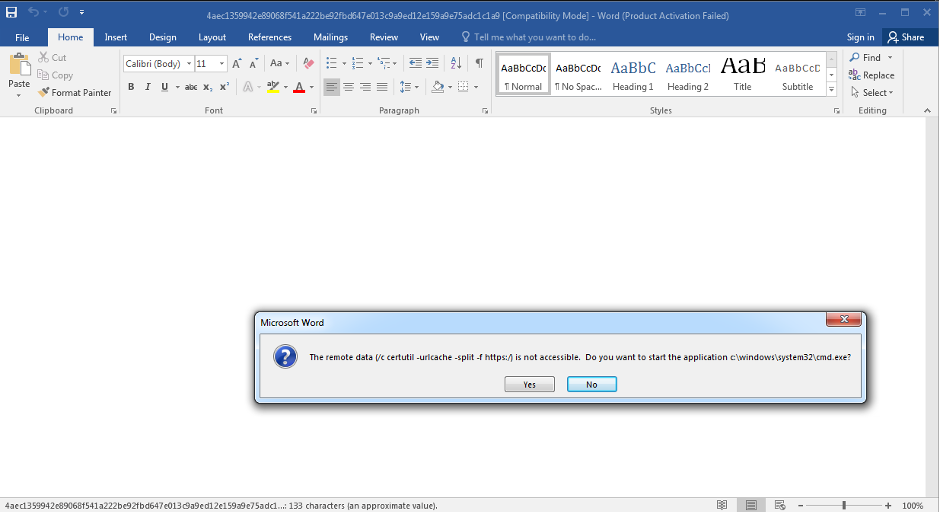Open the View tab
Viewport: 939px width, 512px height.
(429, 37)
